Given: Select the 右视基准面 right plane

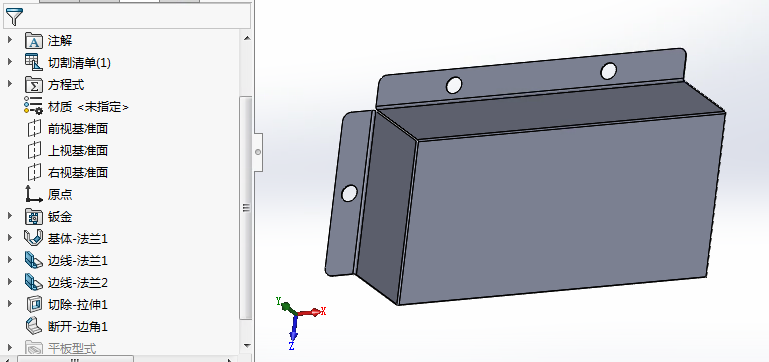Looking at the screenshot, I should (78, 173).
